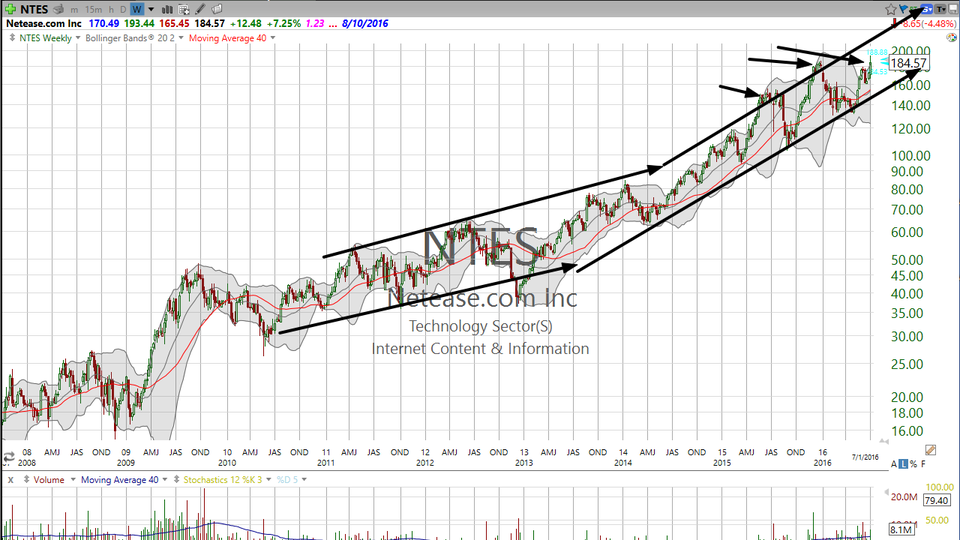Close the lower pane with the X
This screenshot has height=540, width=960.
pos(10,479)
